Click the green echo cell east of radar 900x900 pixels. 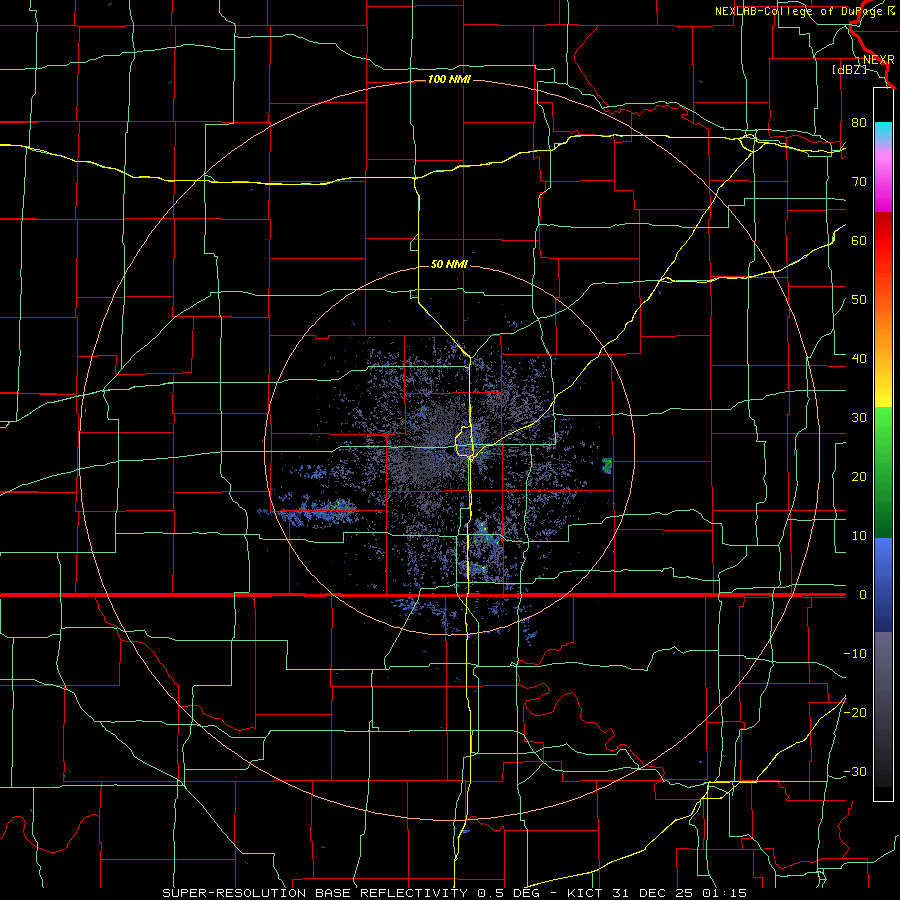607,465
